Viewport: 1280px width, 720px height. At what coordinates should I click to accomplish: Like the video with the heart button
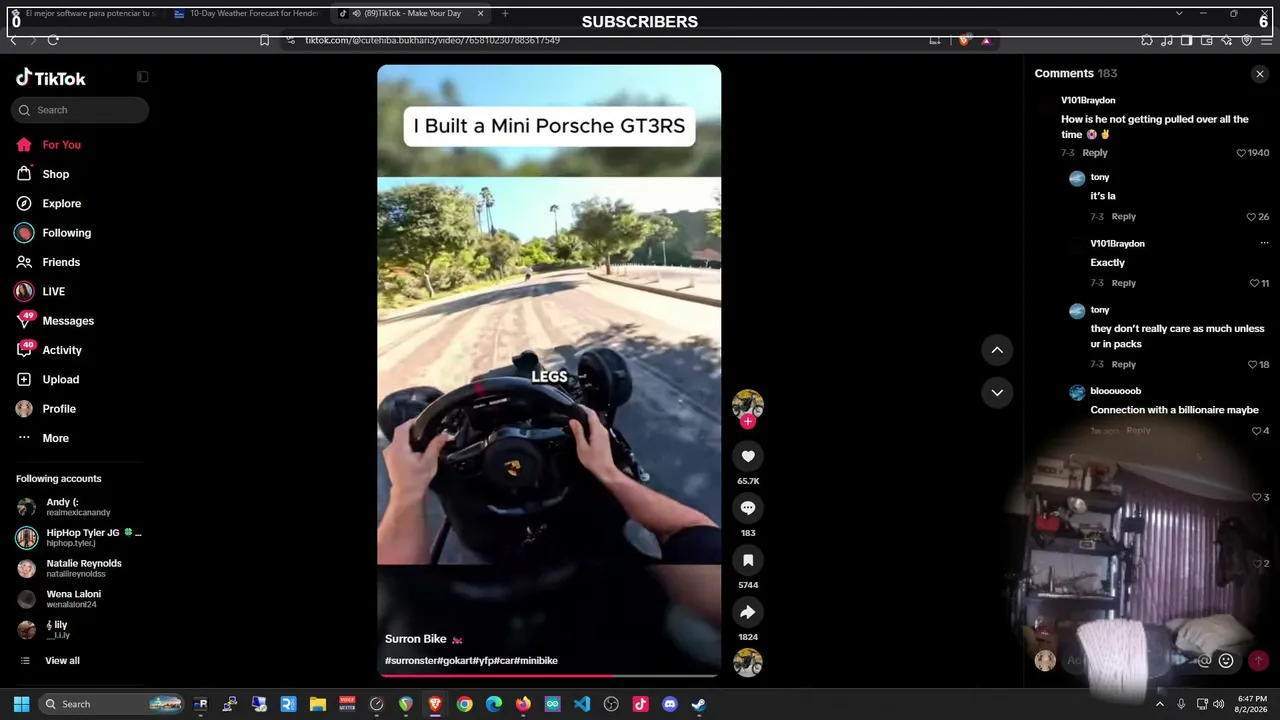pyautogui.click(x=748, y=456)
